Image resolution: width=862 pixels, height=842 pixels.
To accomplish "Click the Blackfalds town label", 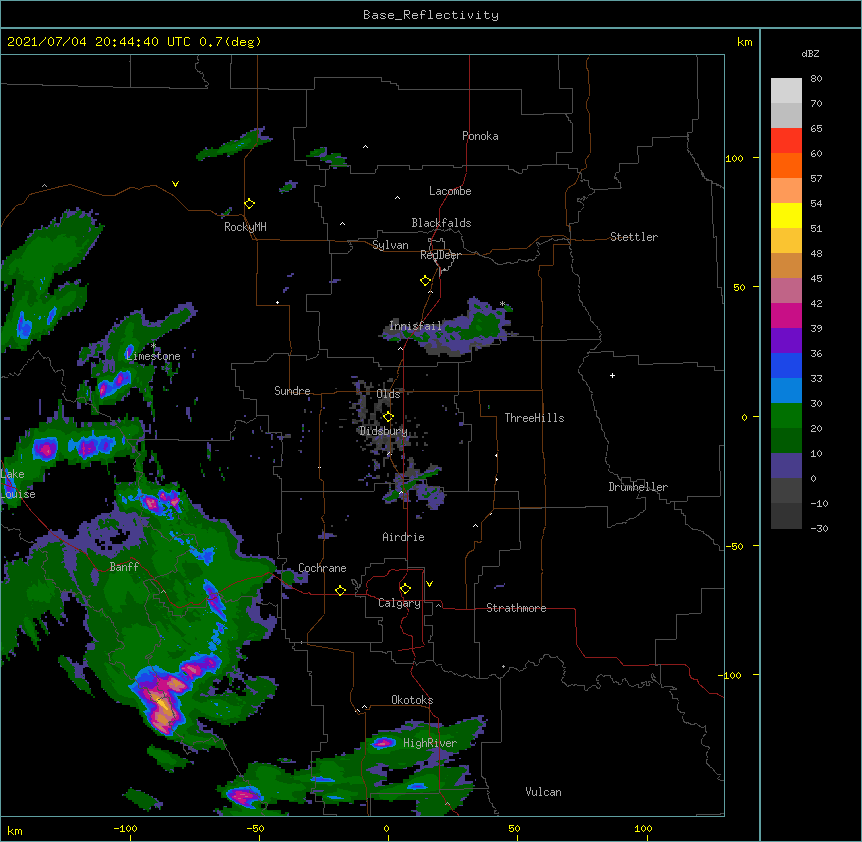I will pyautogui.click(x=441, y=223).
